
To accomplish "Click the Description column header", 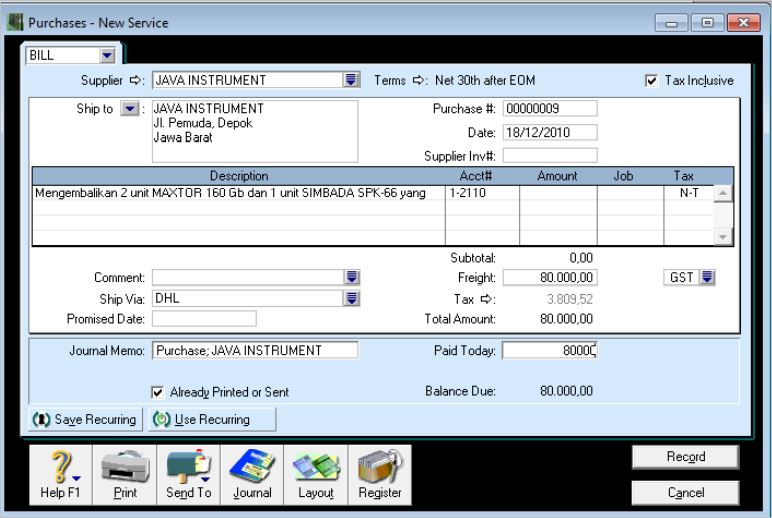I will [239, 176].
